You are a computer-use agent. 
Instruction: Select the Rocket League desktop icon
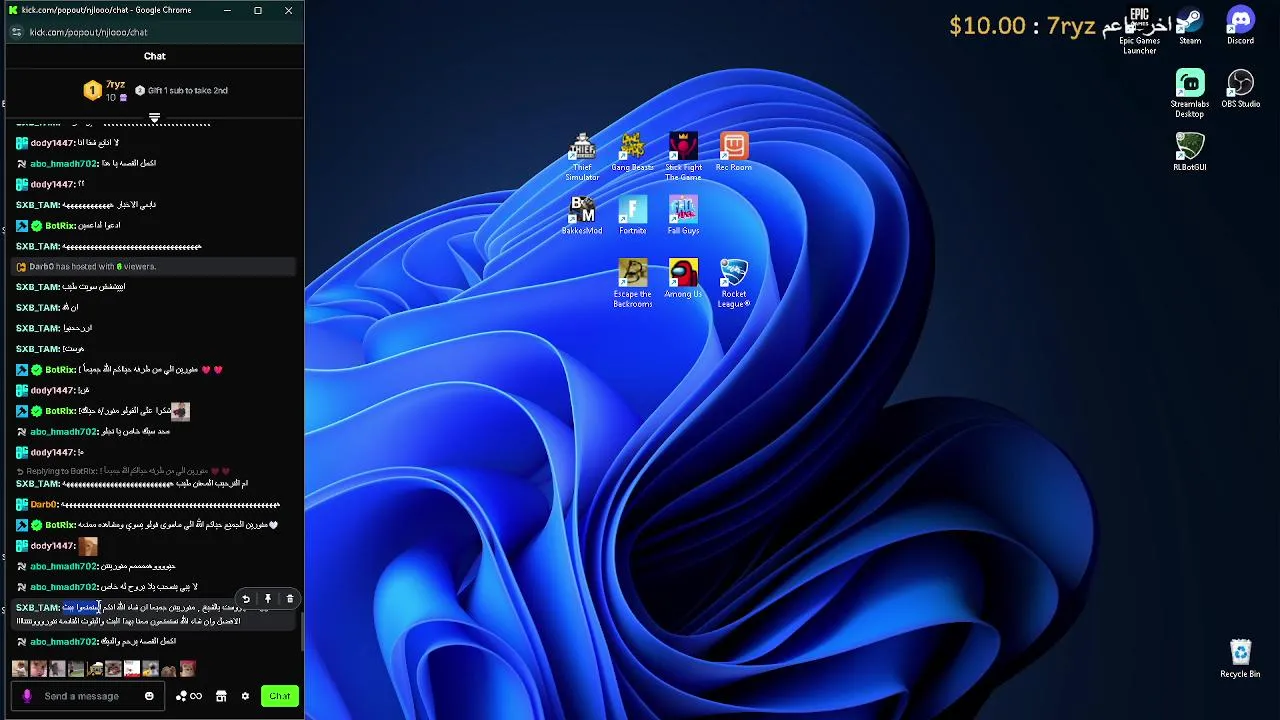[734, 284]
